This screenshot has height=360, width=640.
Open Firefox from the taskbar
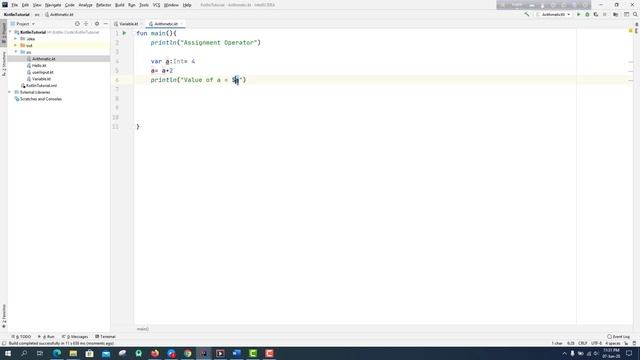(155, 353)
